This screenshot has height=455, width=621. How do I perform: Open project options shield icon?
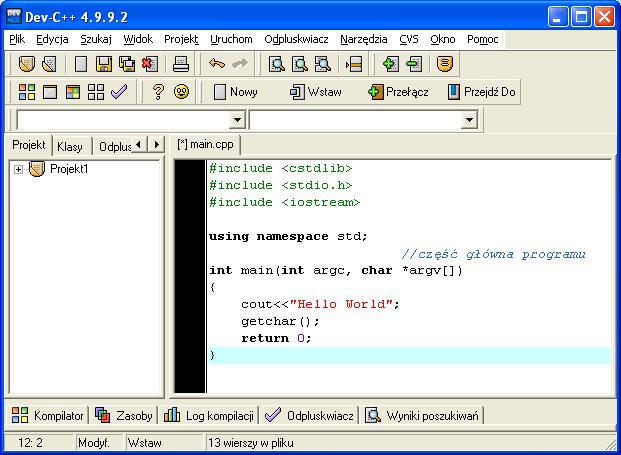(445, 64)
